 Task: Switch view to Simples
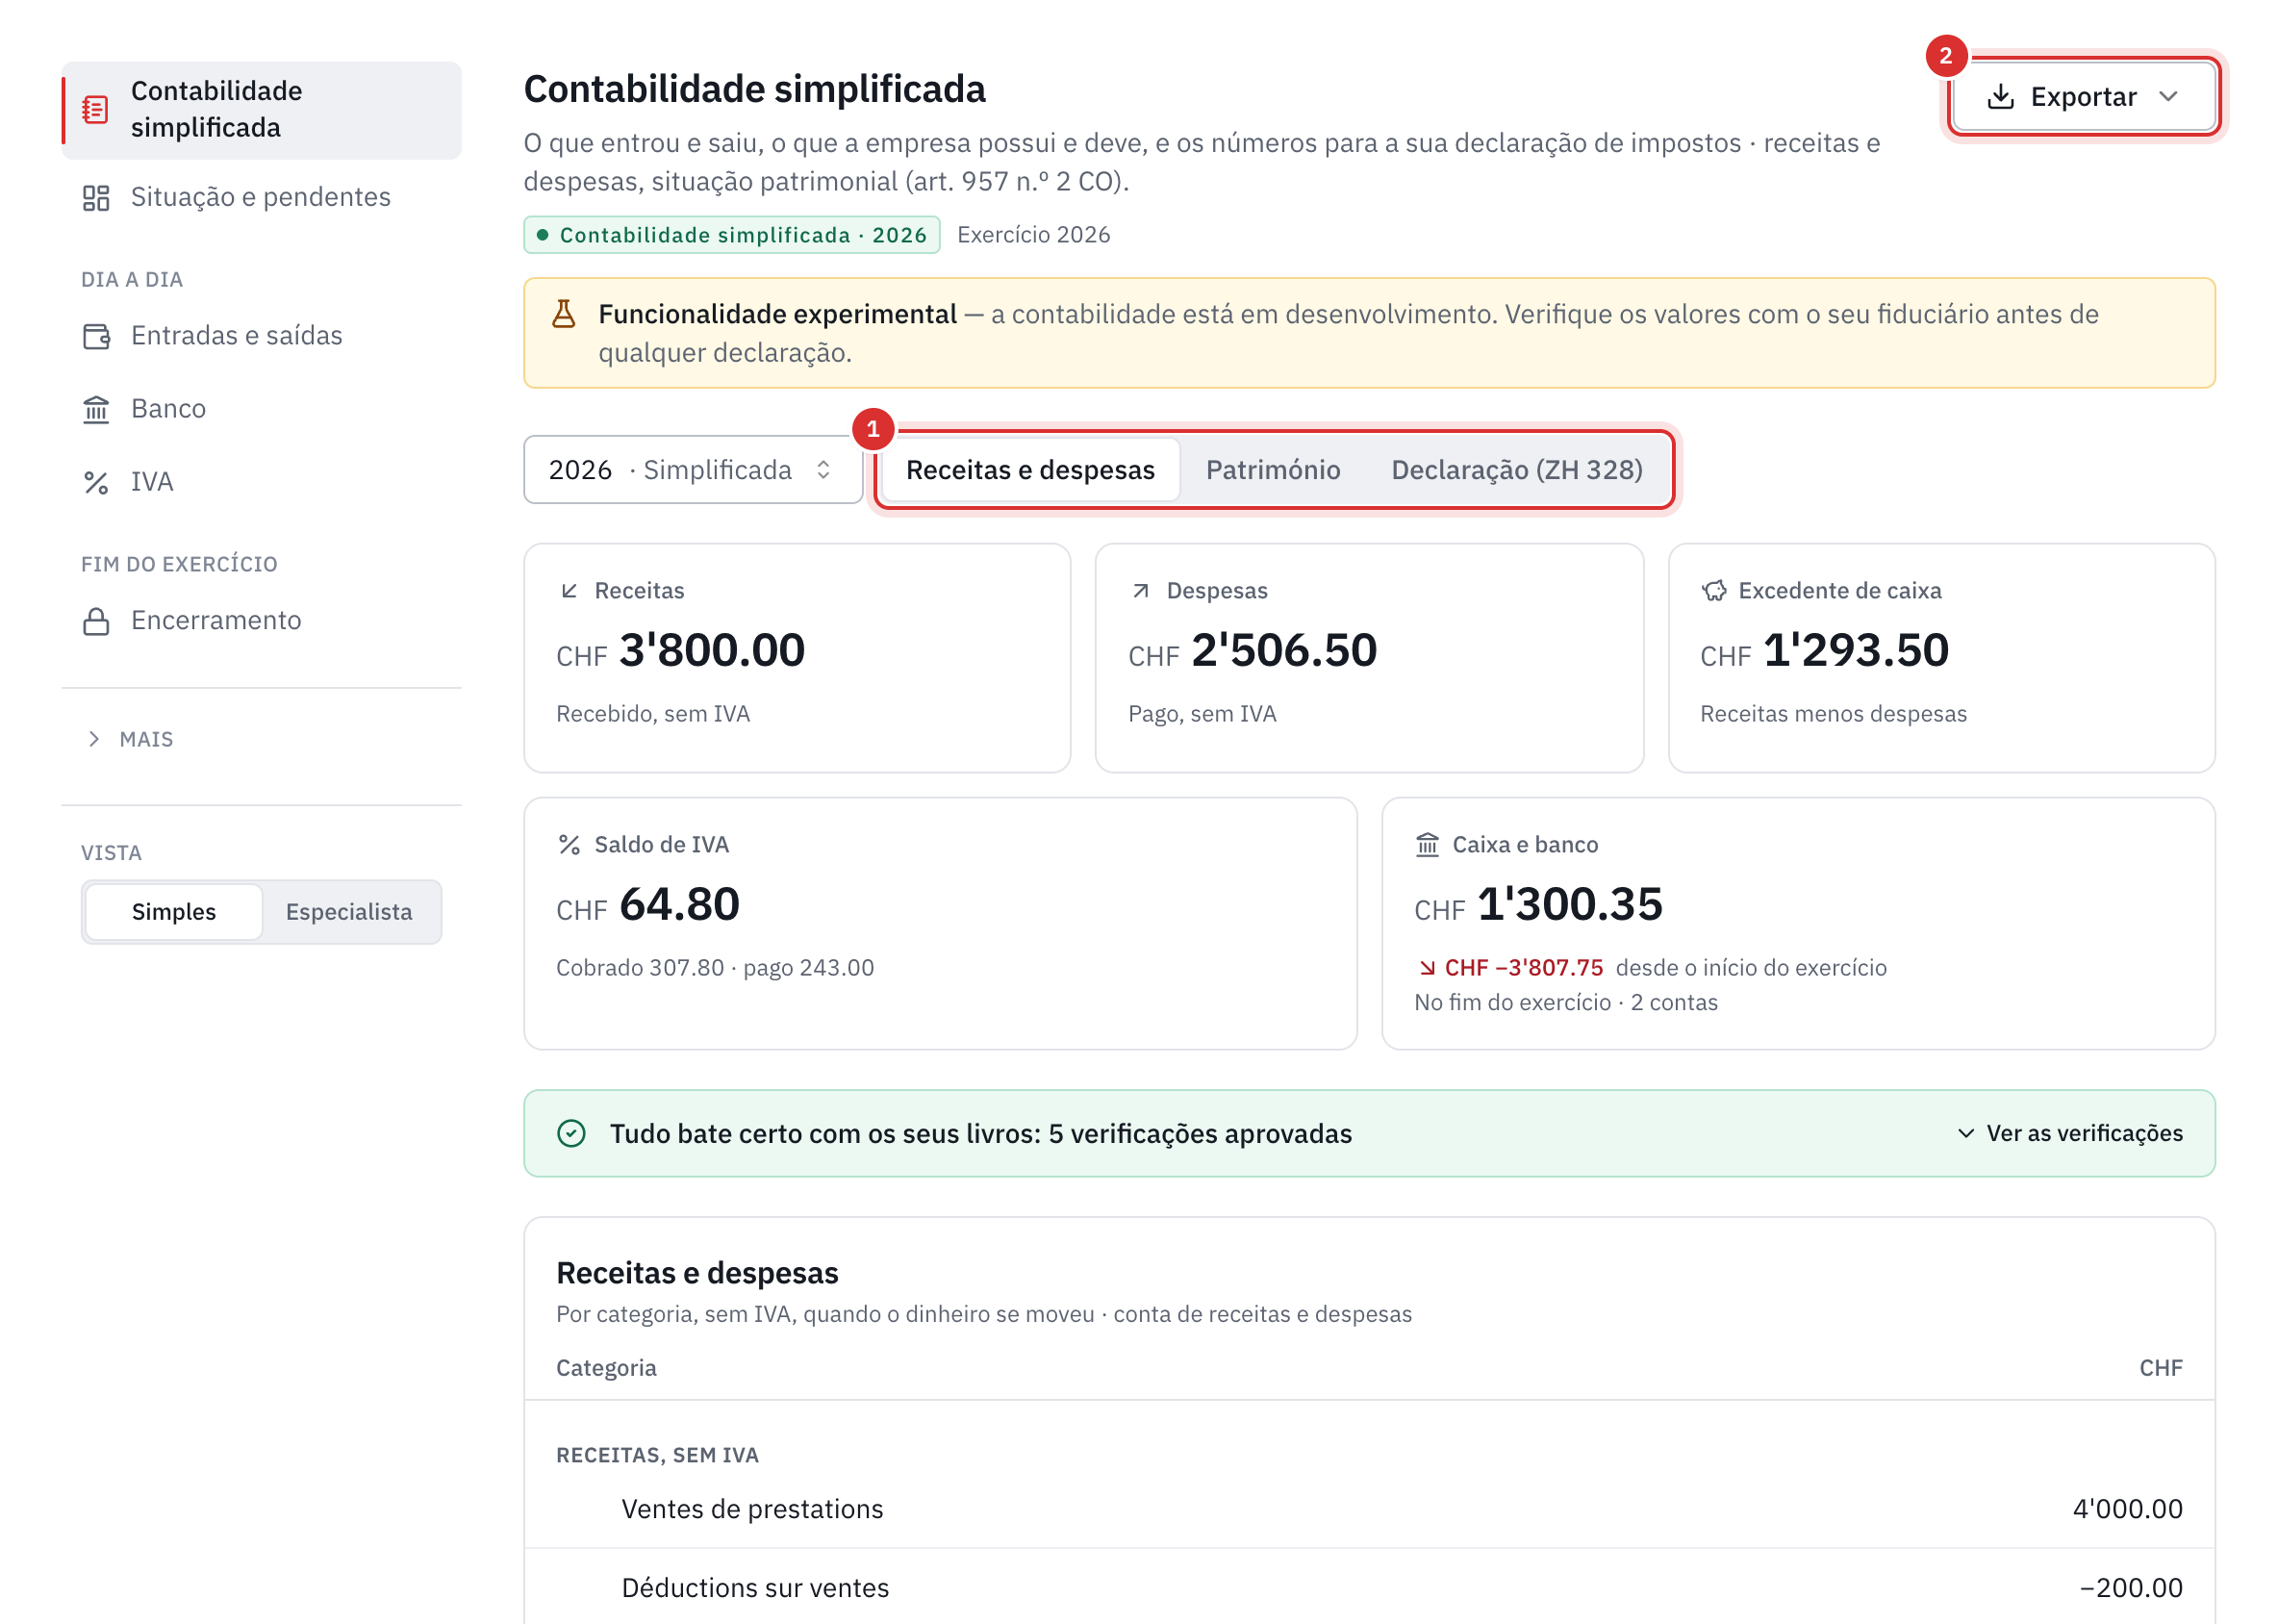[174, 912]
